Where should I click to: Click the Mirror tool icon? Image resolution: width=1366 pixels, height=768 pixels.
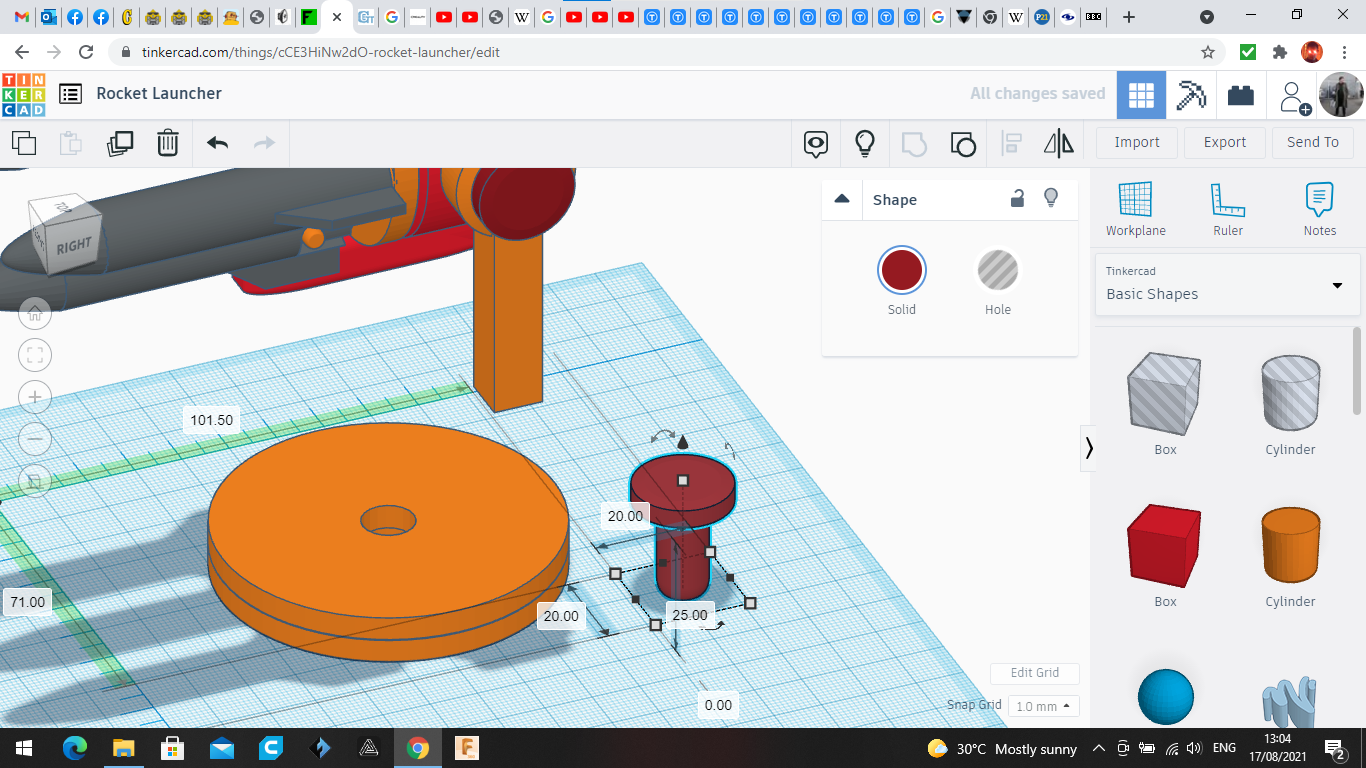1058,143
